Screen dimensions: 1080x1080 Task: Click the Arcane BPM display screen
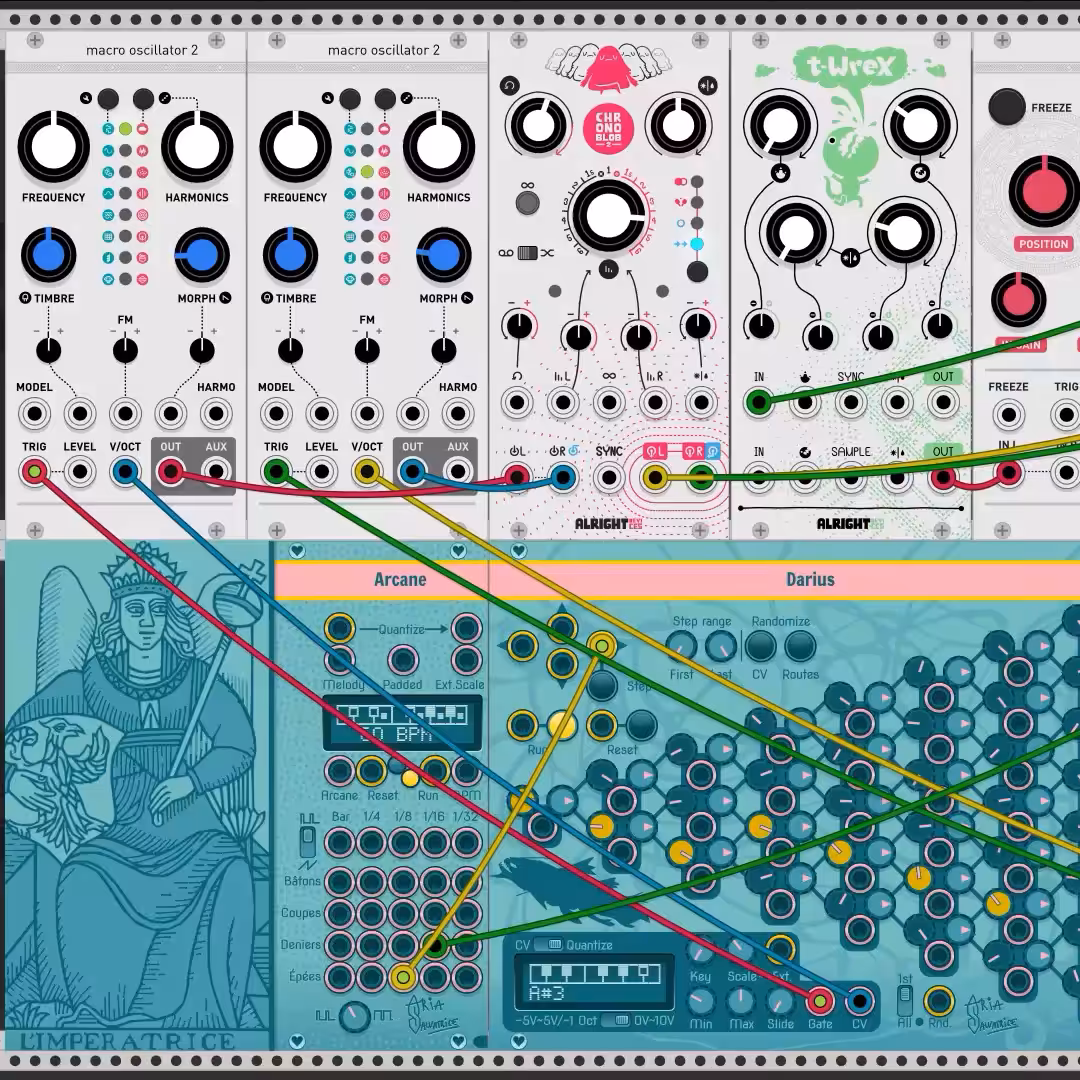tap(402, 723)
